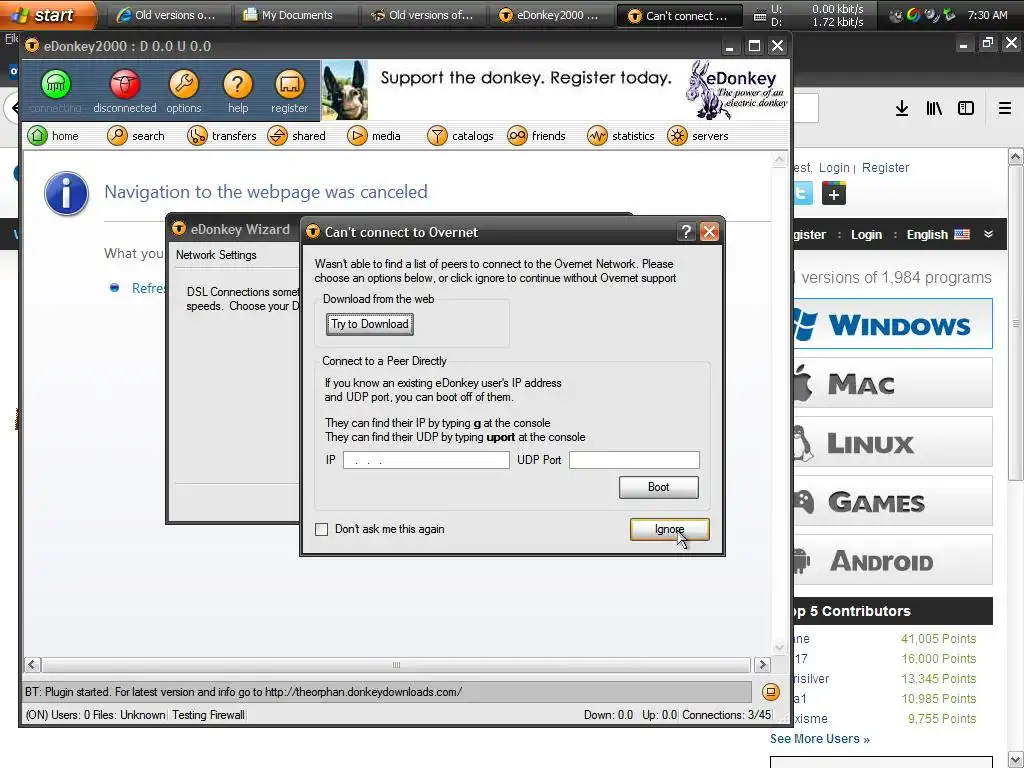
Task: Click the eDonkey status bar corner icon
Action: [771, 692]
